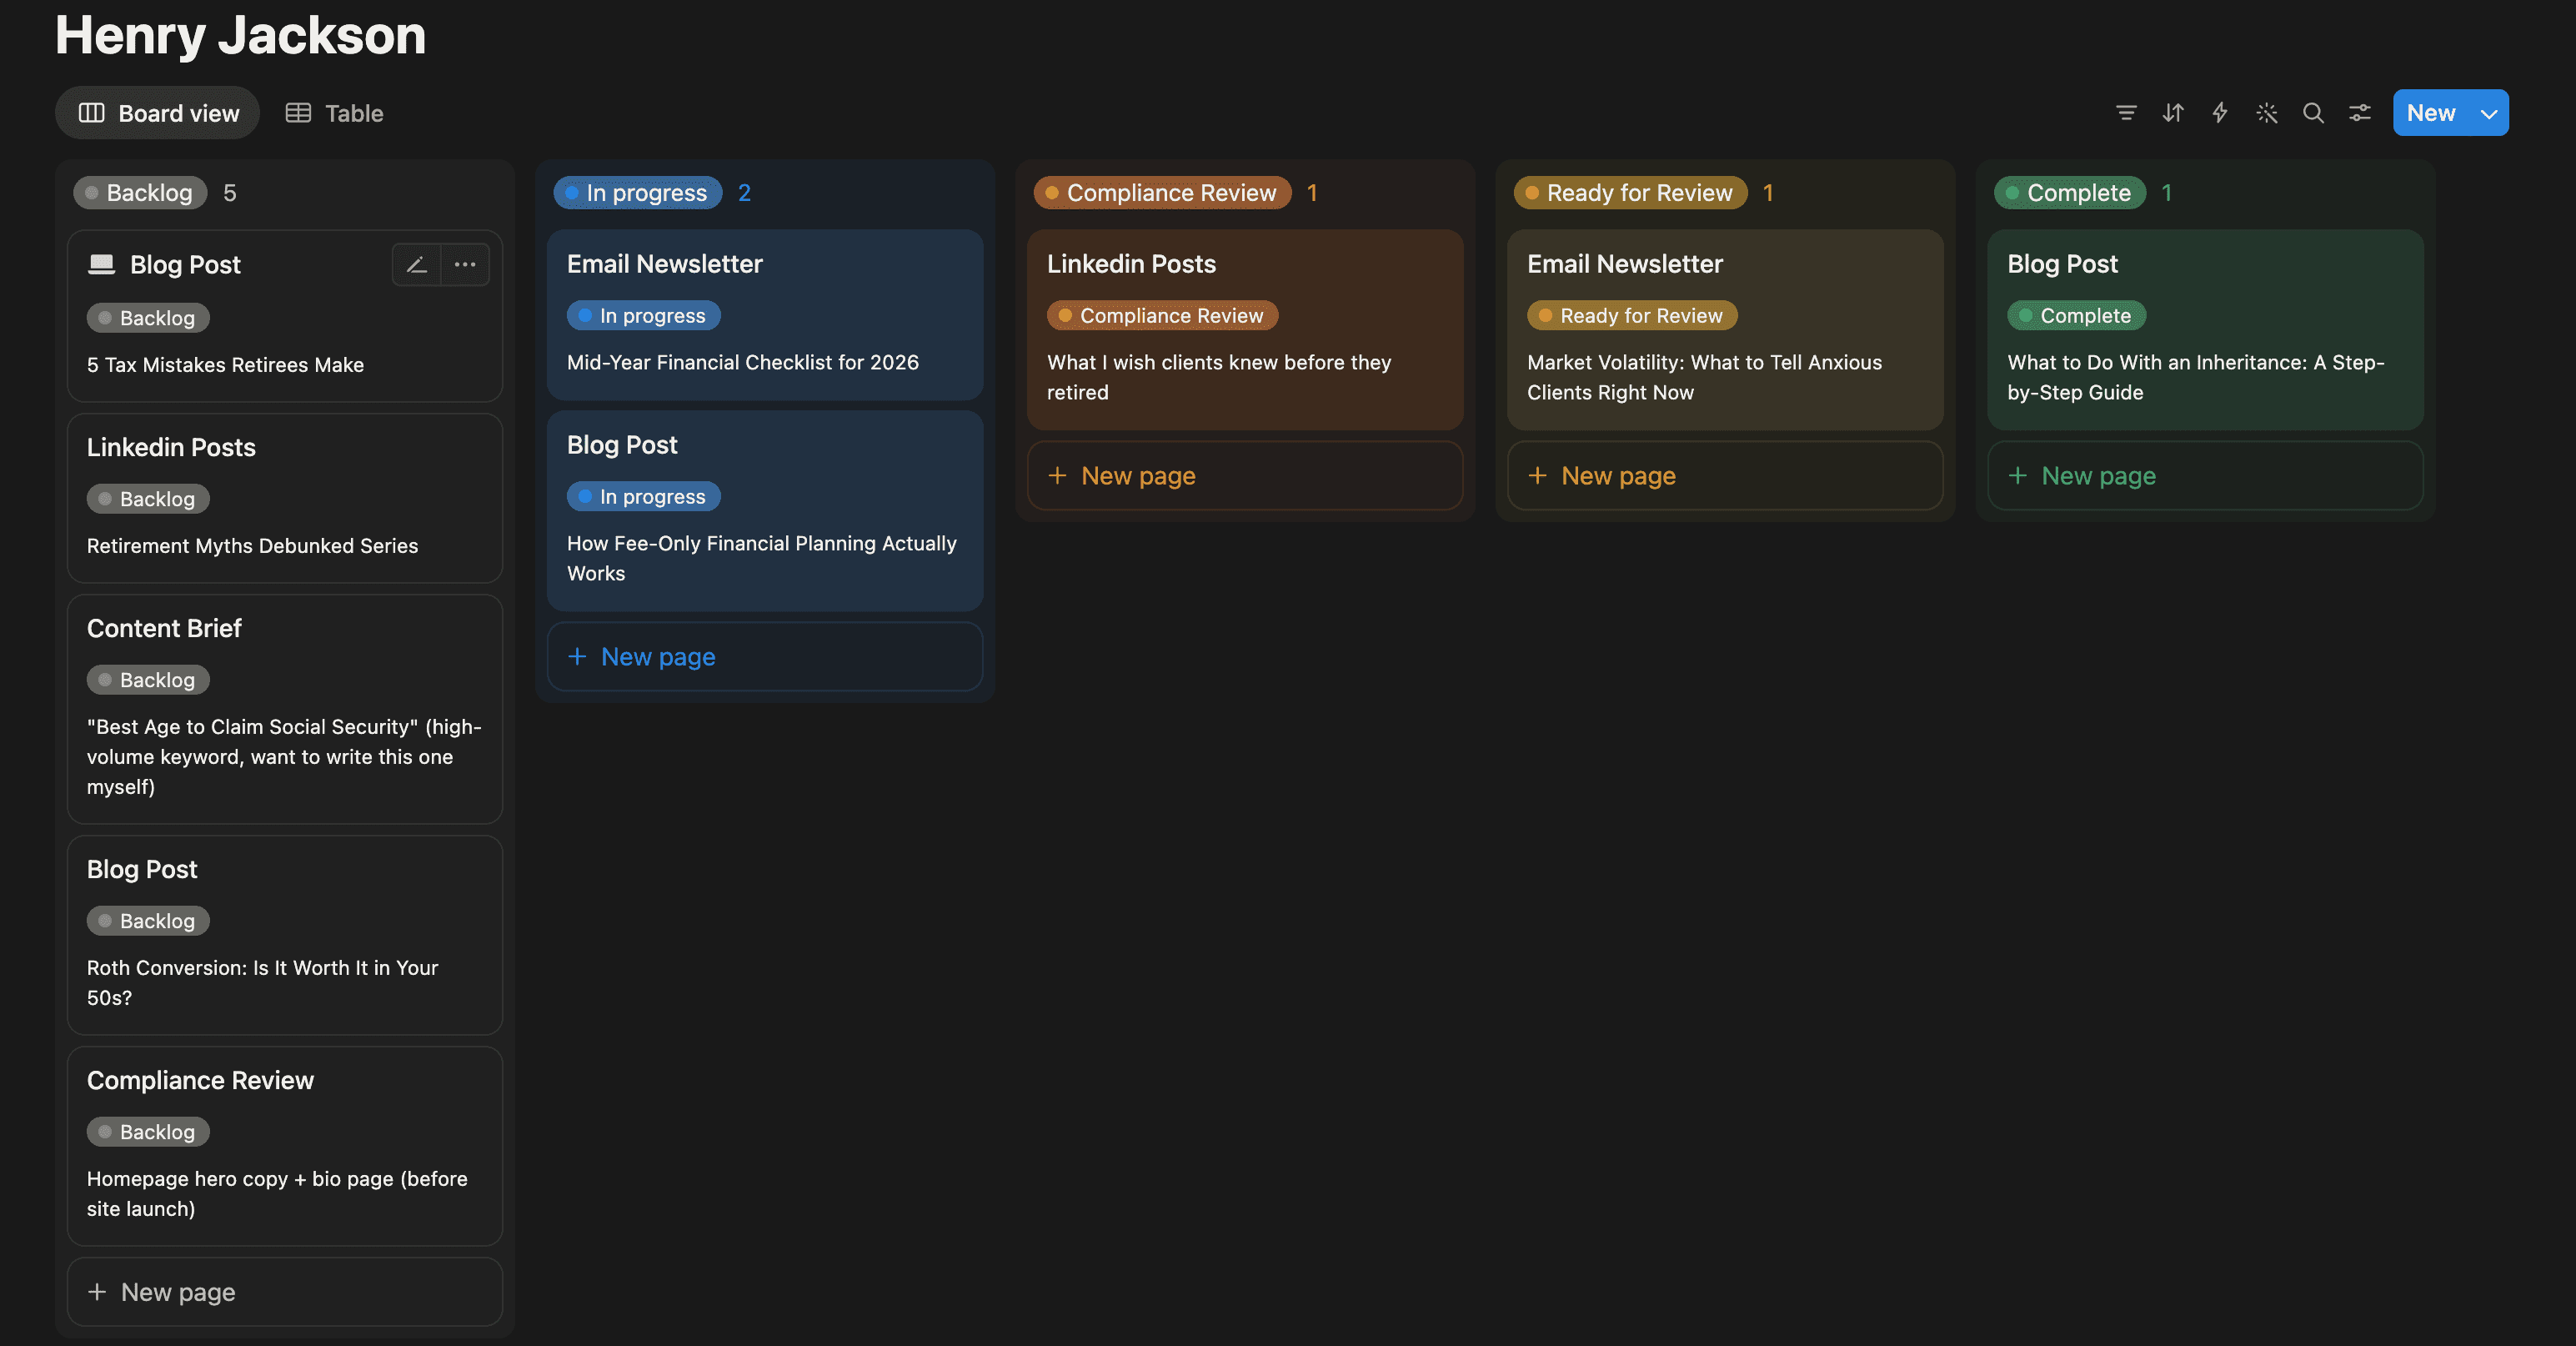Open the Retirement Myths Debunked Series card

285,498
